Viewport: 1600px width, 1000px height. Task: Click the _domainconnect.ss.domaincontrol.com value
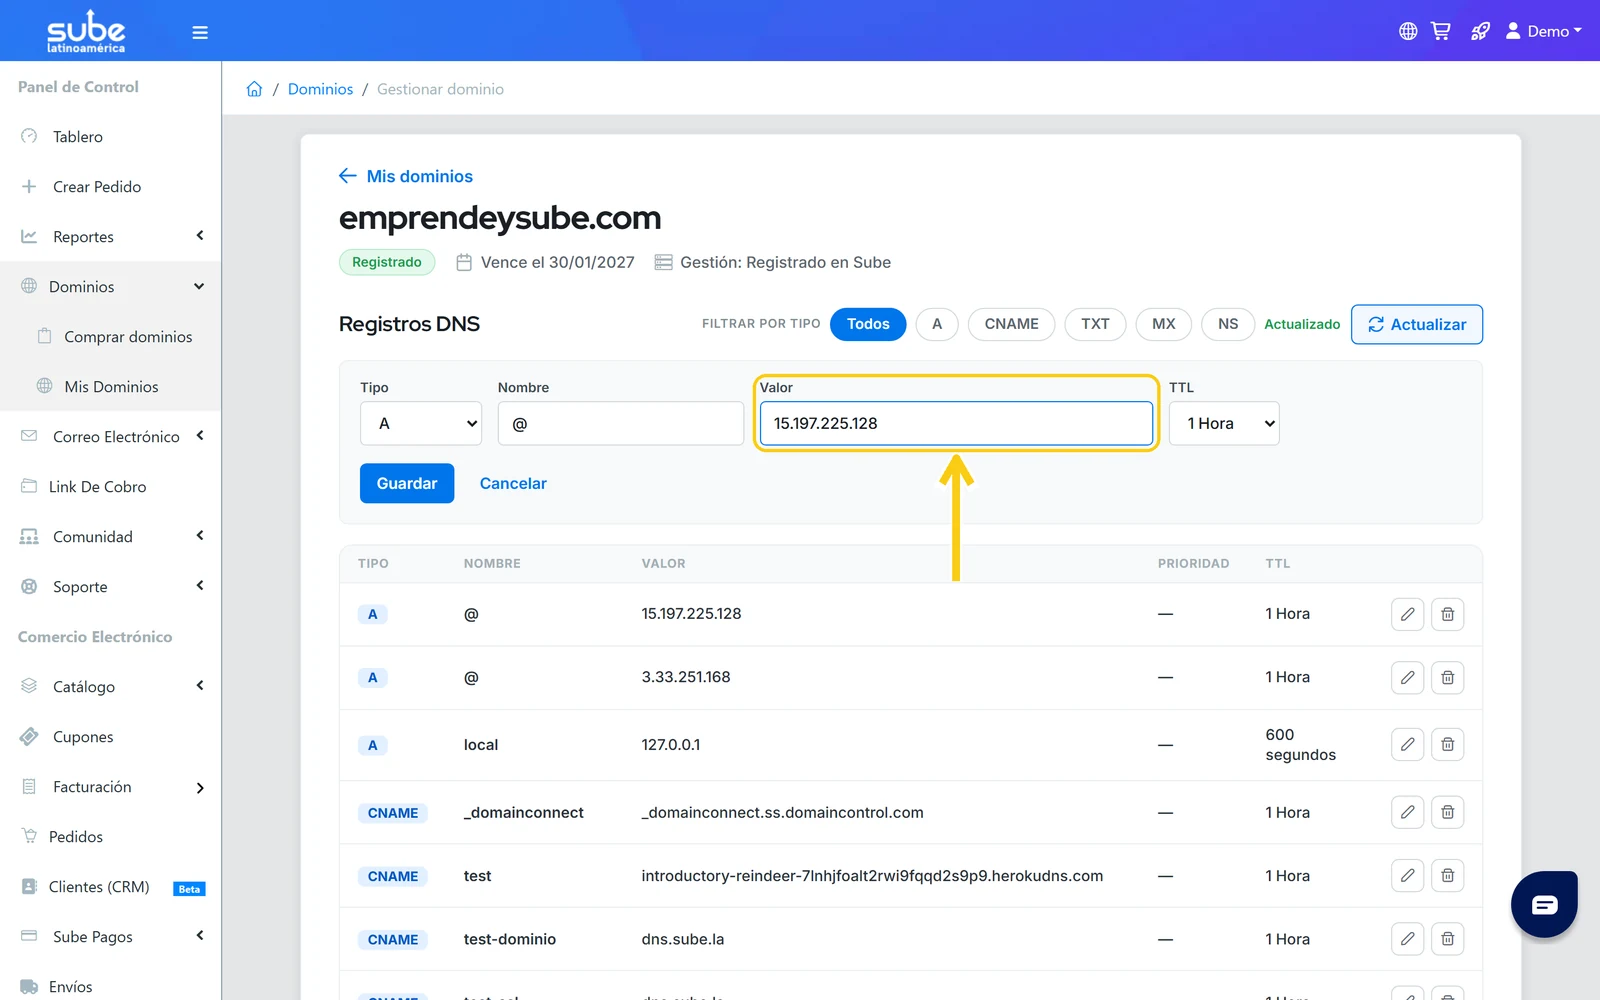coord(782,813)
